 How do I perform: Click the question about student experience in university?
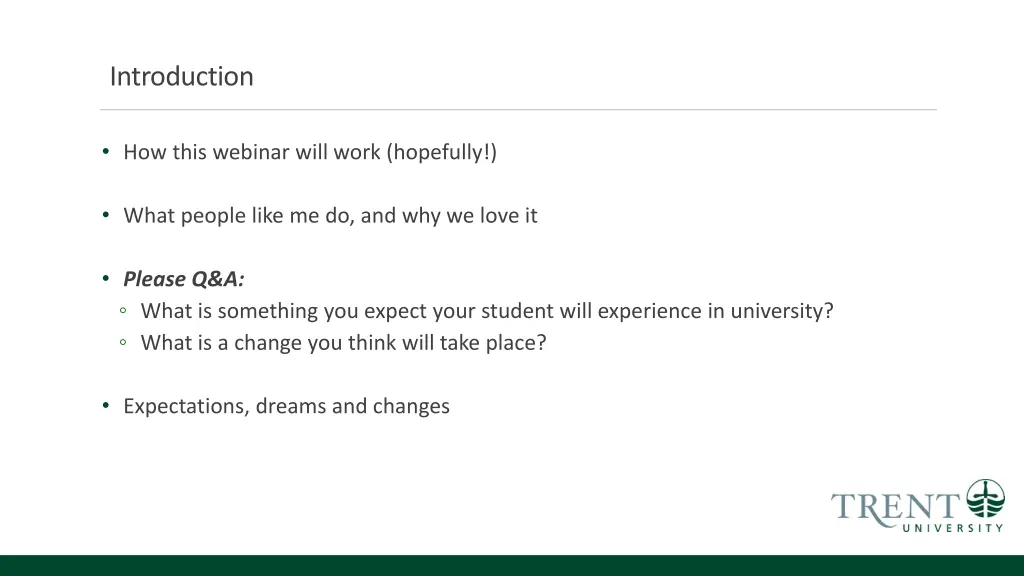(x=487, y=311)
